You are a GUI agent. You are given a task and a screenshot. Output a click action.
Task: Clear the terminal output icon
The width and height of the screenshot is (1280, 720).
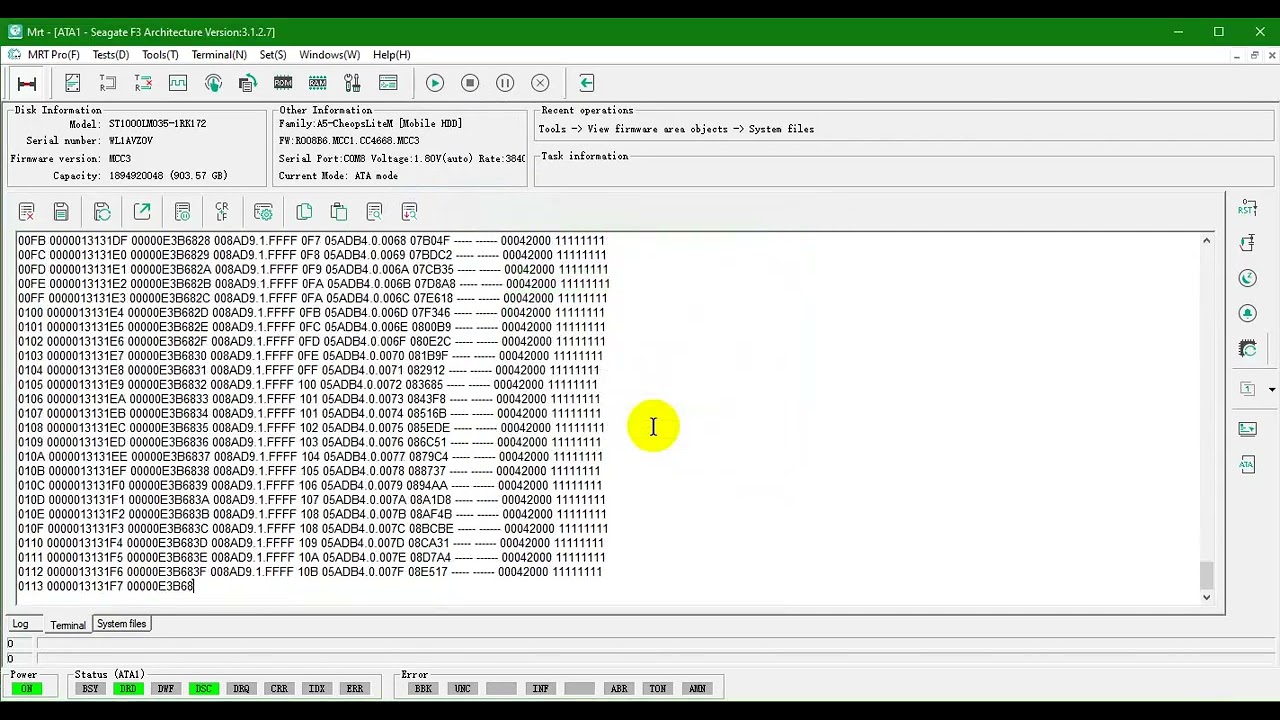point(27,212)
